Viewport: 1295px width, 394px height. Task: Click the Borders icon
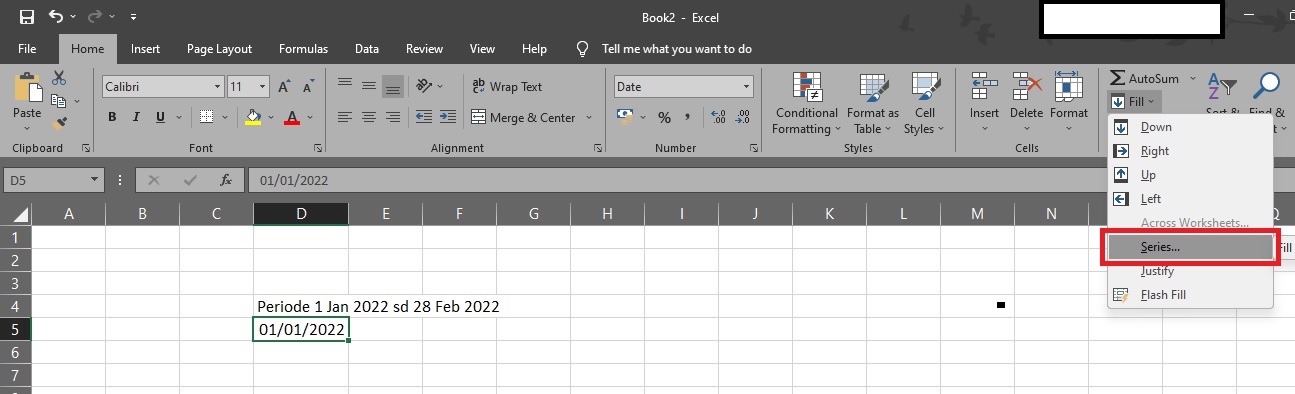pos(206,118)
